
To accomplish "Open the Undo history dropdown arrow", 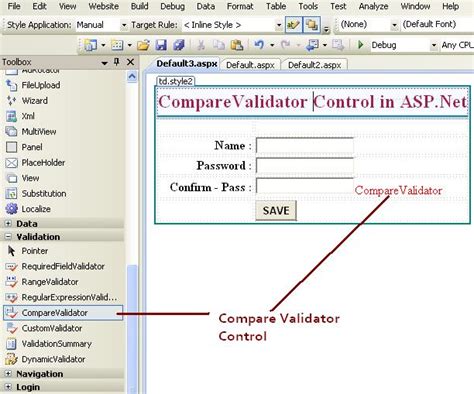I will (x=272, y=45).
